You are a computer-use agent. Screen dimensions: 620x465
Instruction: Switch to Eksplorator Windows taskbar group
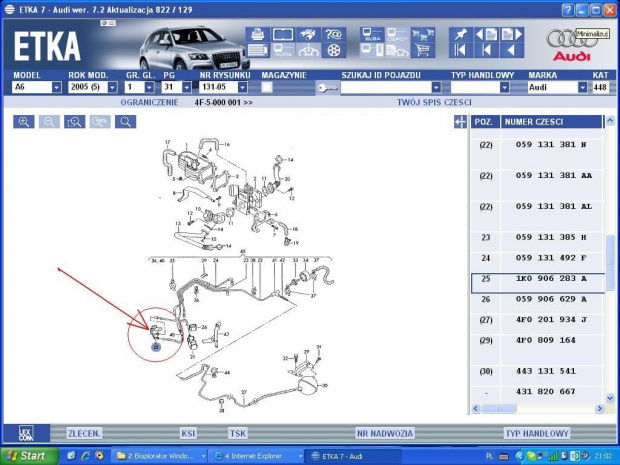click(x=160, y=456)
